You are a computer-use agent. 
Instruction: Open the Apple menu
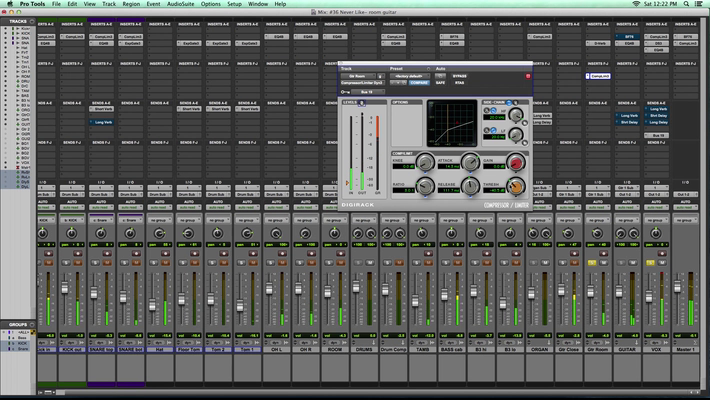[10, 4]
